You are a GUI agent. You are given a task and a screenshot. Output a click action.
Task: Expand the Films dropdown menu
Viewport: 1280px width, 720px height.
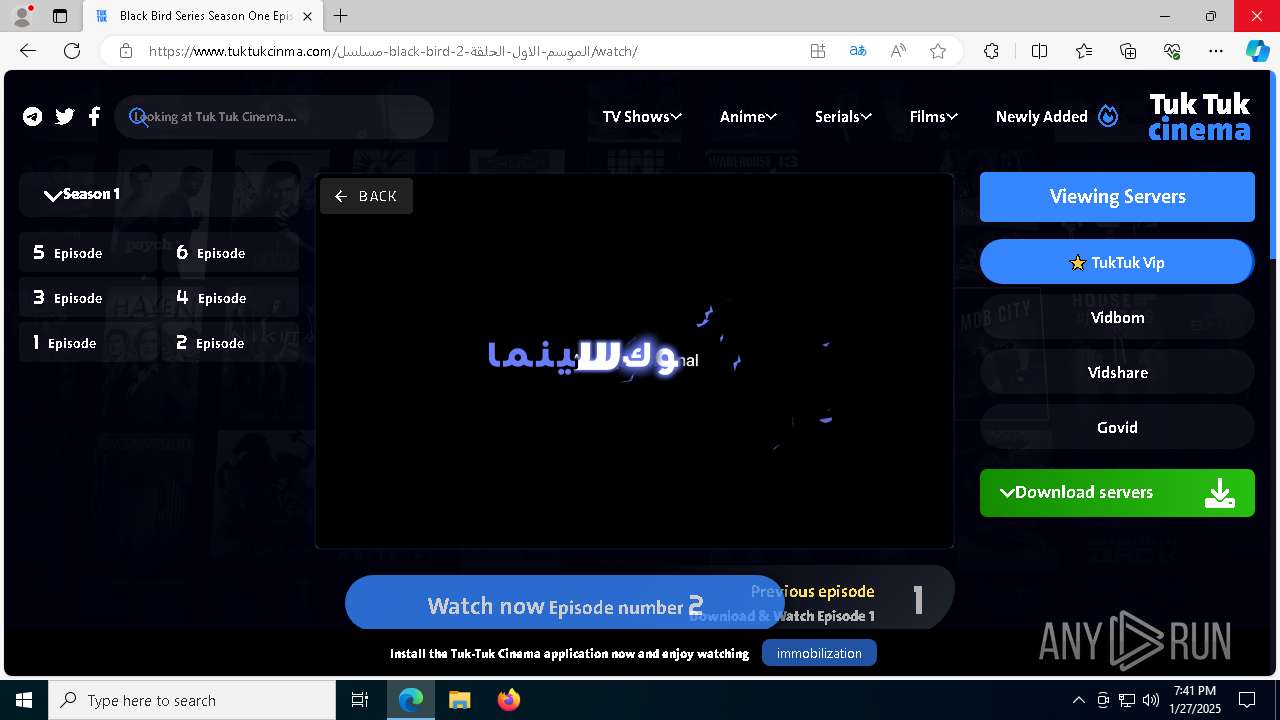(x=934, y=117)
